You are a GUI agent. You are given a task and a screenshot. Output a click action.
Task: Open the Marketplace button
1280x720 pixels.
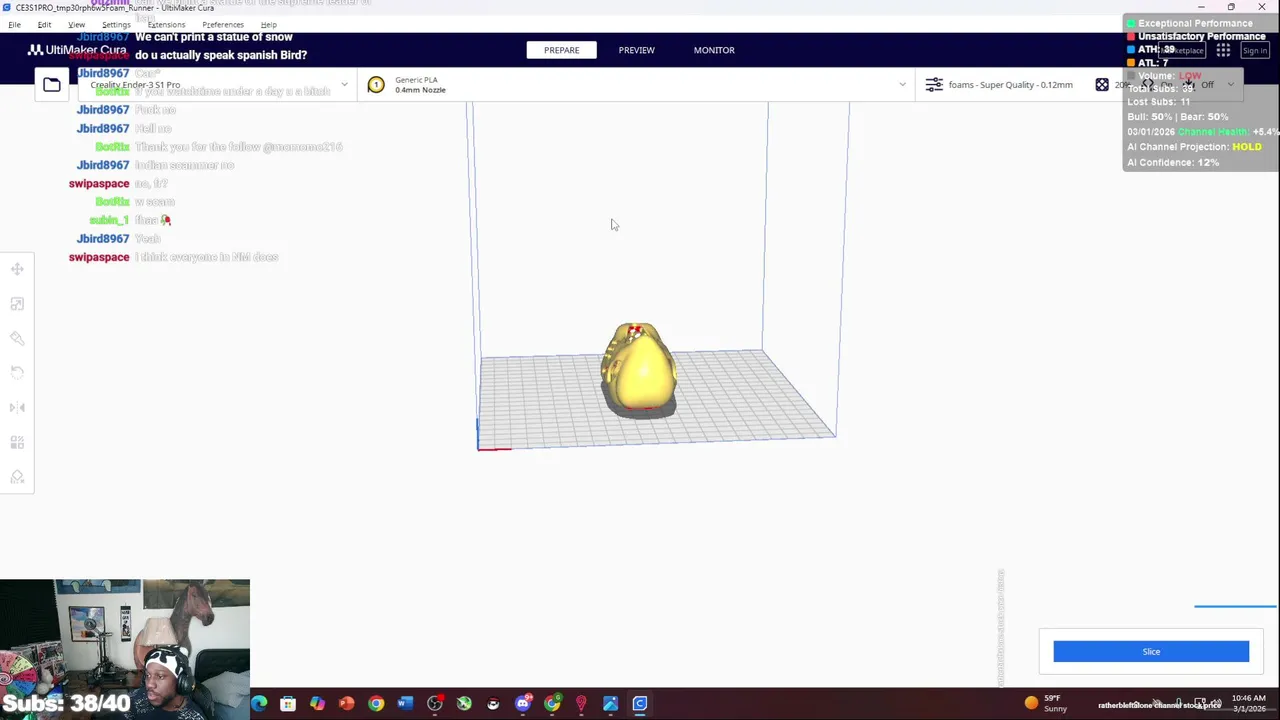1182,50
